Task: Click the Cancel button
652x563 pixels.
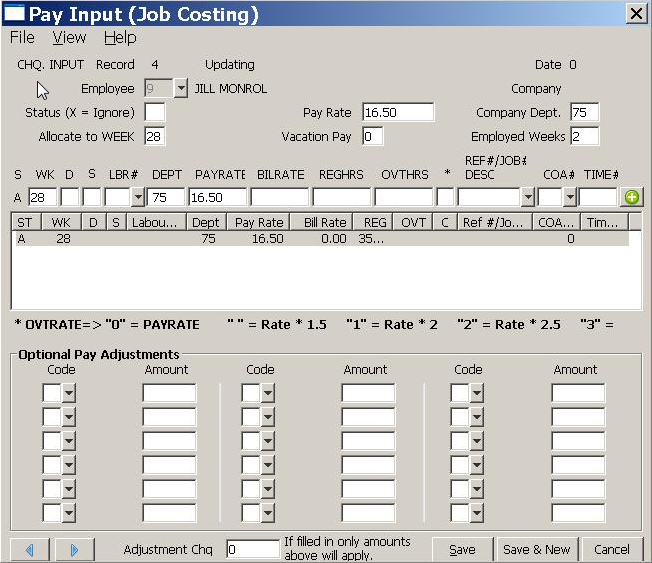Action: (x=612, y=549)
